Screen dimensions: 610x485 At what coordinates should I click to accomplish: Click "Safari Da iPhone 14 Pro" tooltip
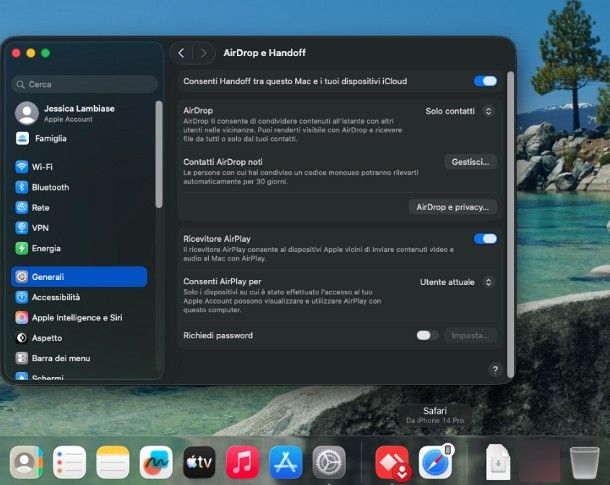pos(435,415)
